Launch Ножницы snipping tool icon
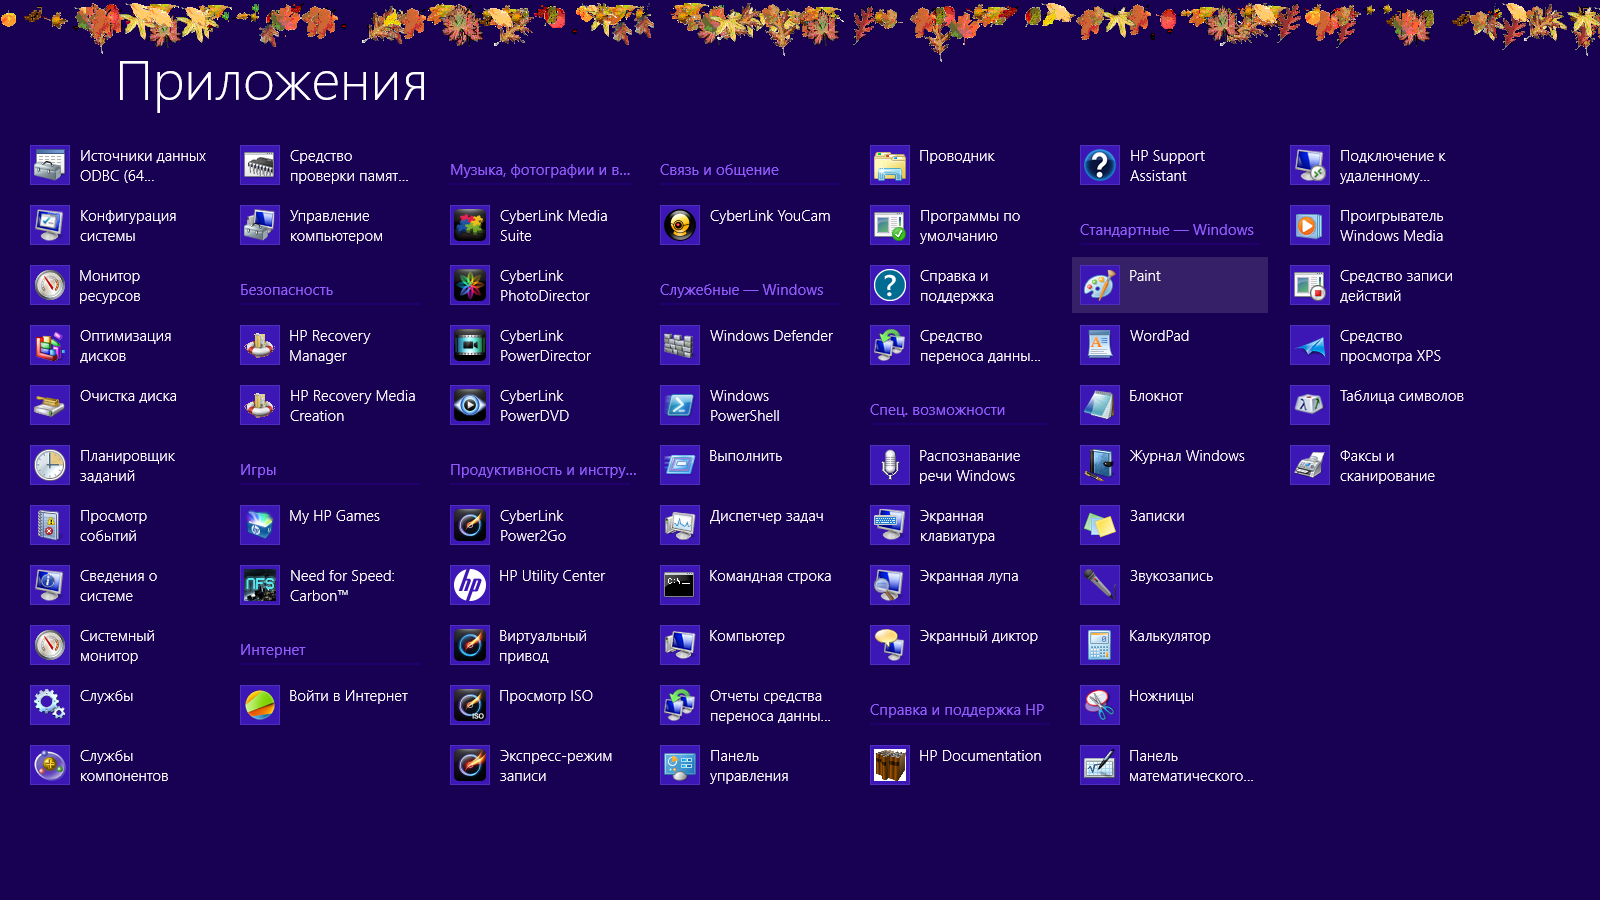The image size is (1600, 900). pos(1100,705)
